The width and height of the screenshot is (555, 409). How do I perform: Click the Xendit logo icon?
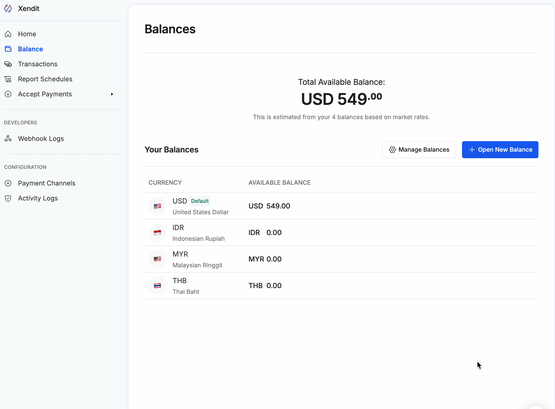click(x=8, y=8)
